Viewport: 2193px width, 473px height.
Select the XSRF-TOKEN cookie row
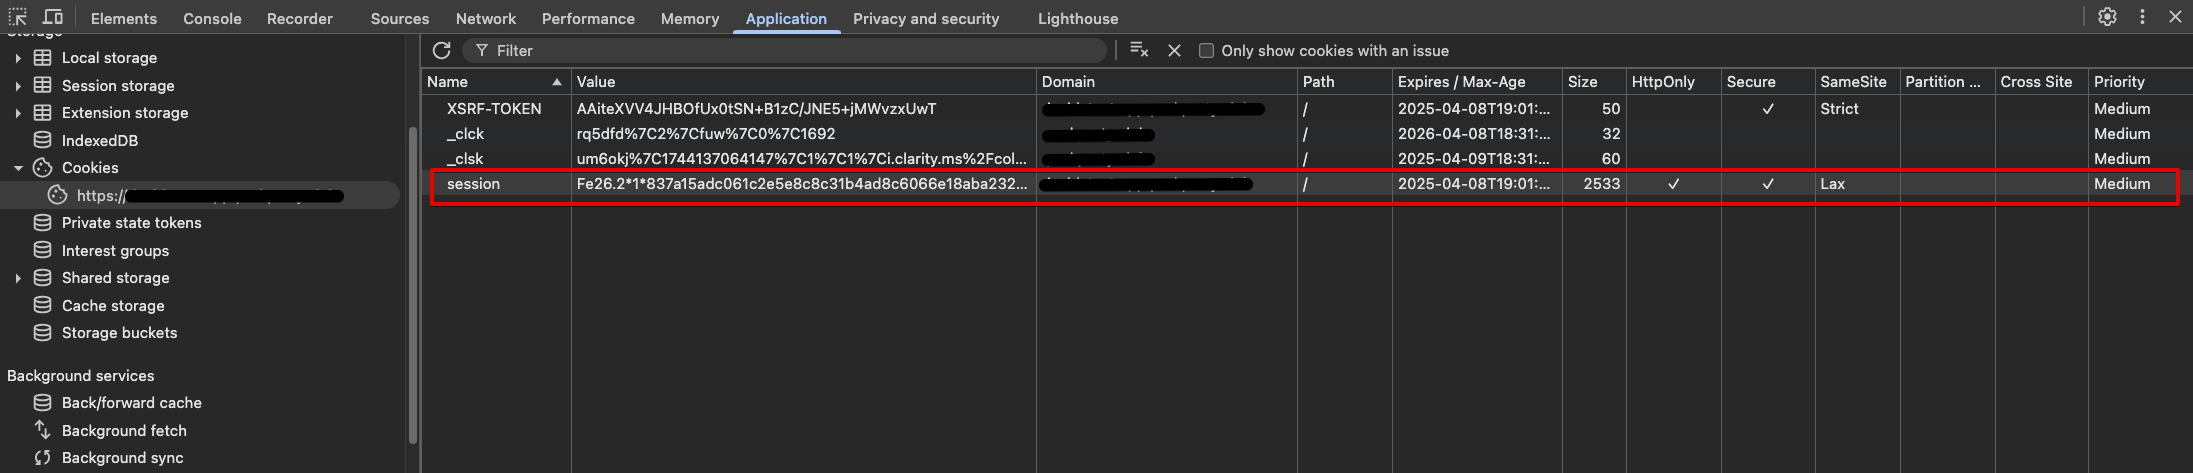coord(1305,109)
